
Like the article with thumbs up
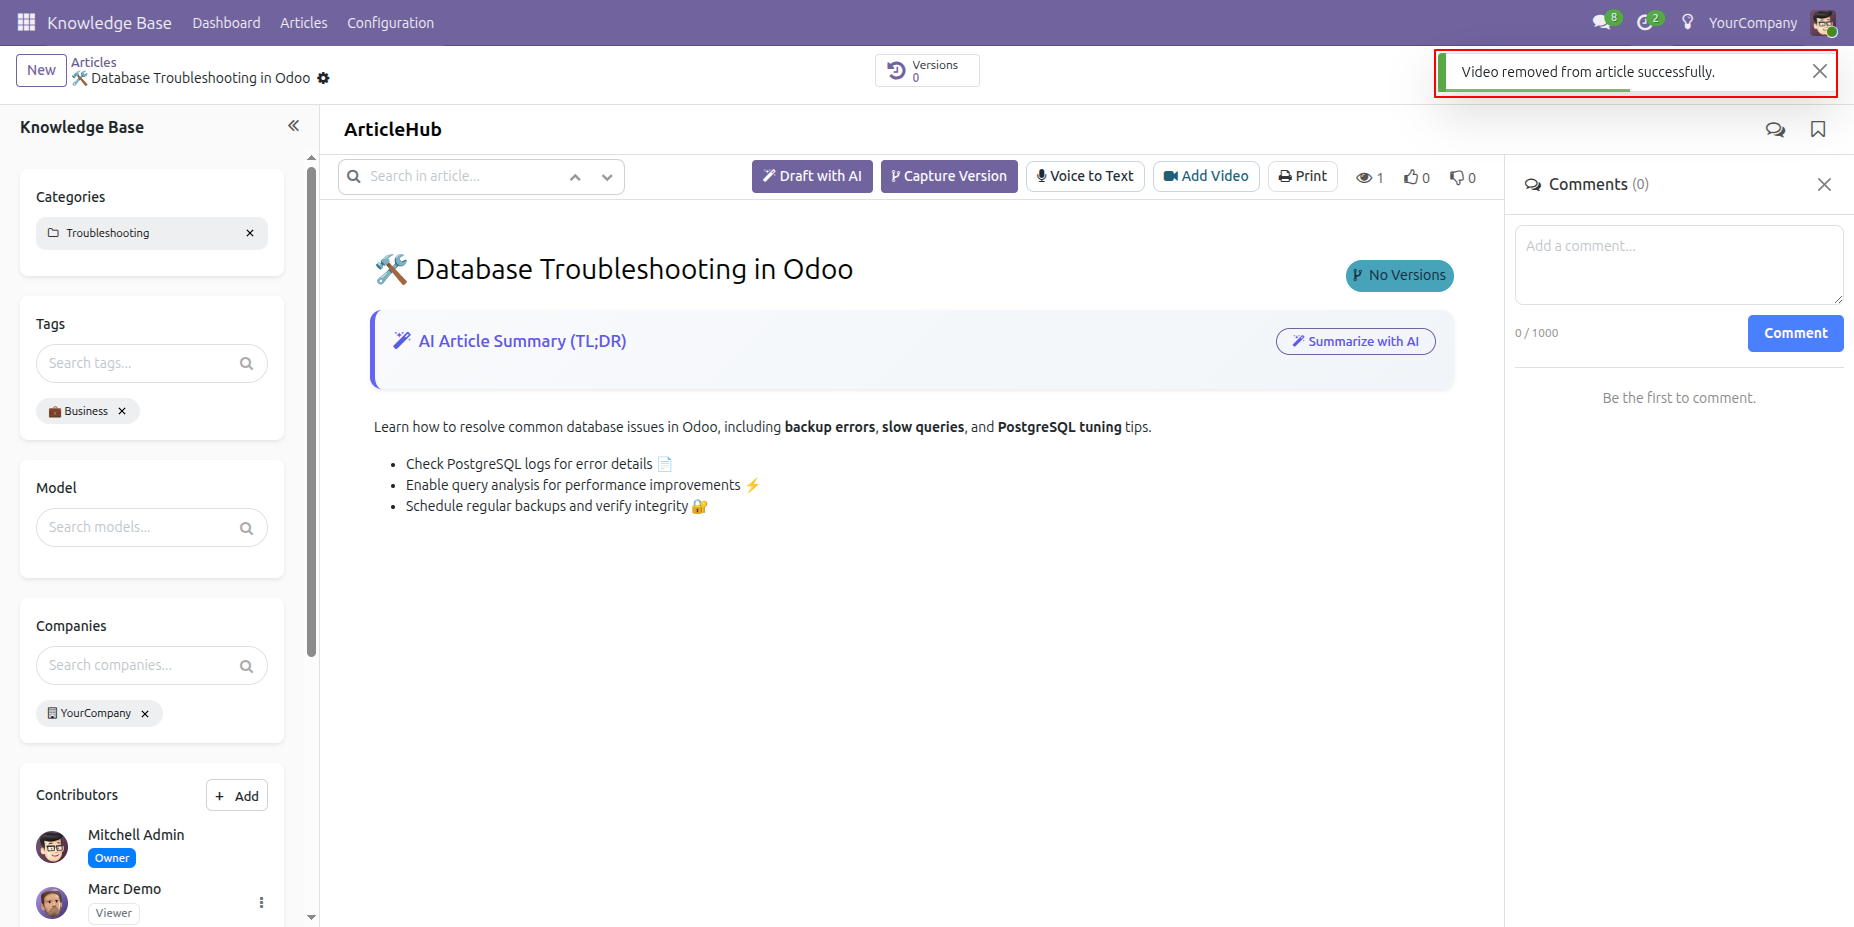click(1416, 177)
